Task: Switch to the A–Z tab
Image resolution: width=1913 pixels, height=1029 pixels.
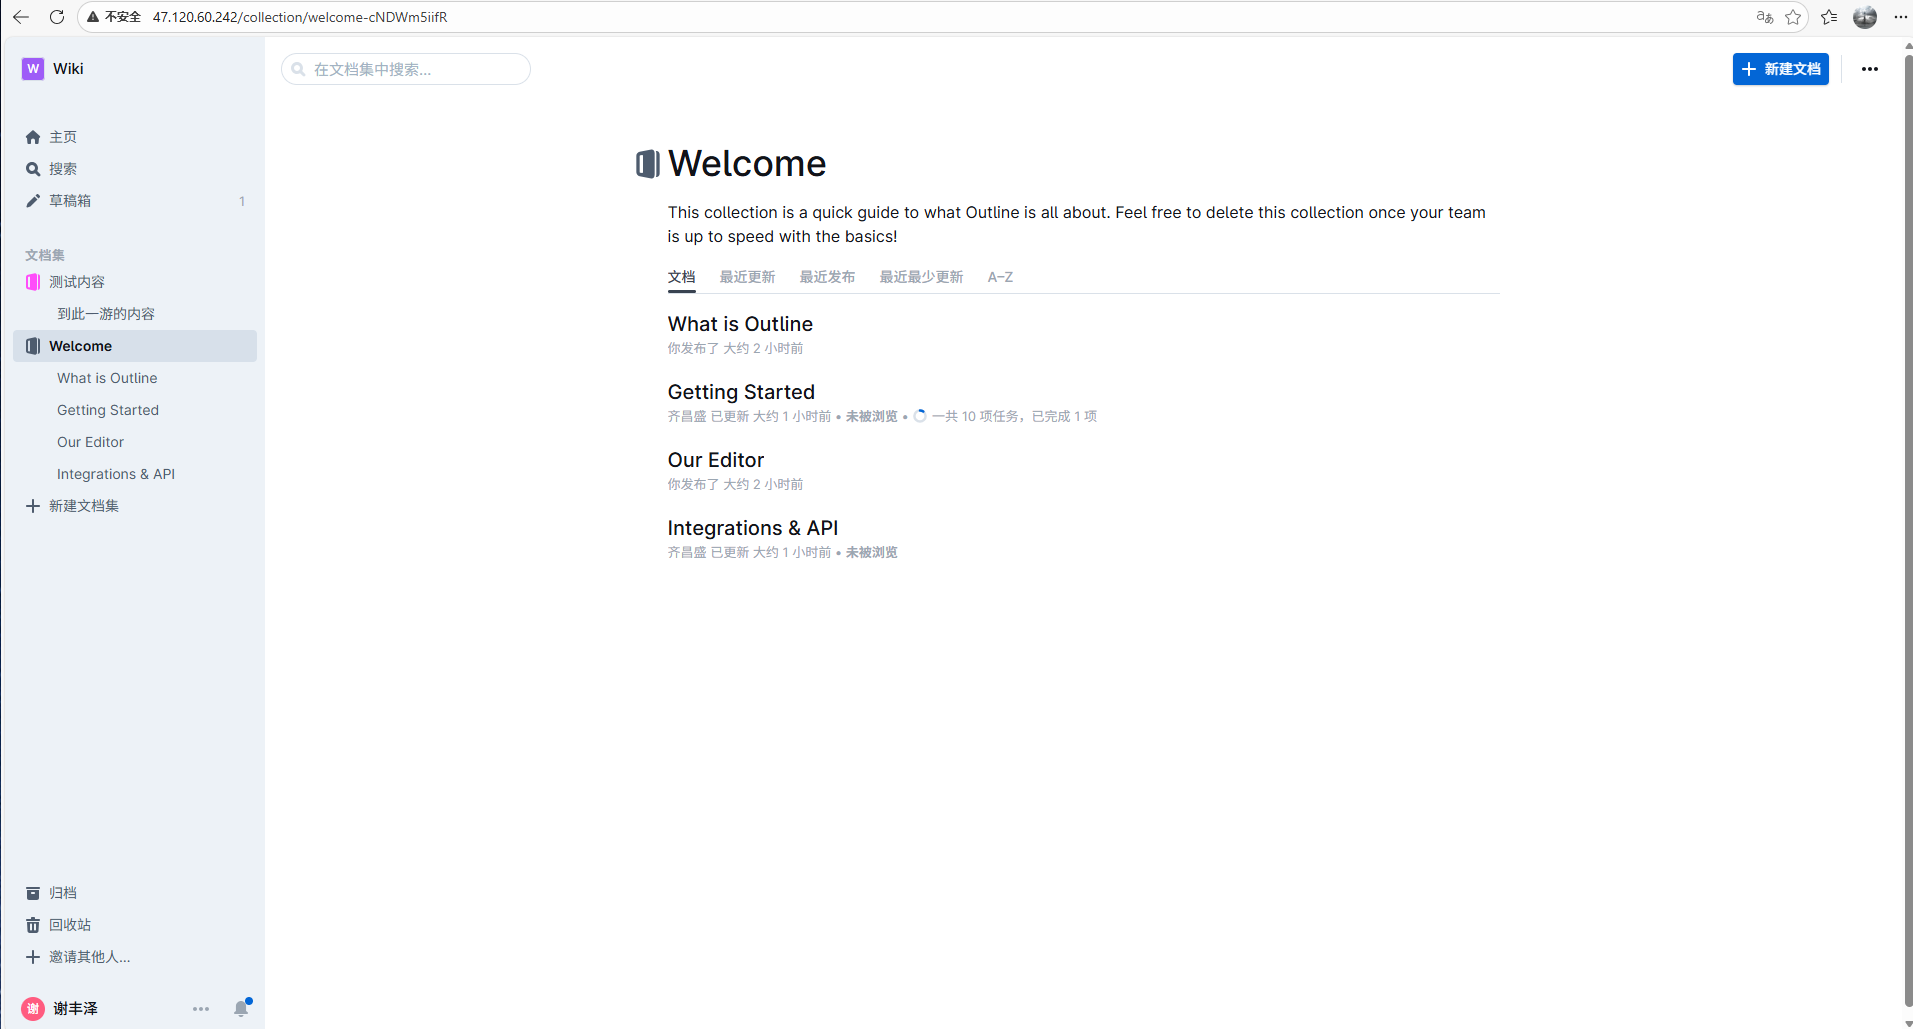Action: pyautogui.click(x=1001, y=277)
